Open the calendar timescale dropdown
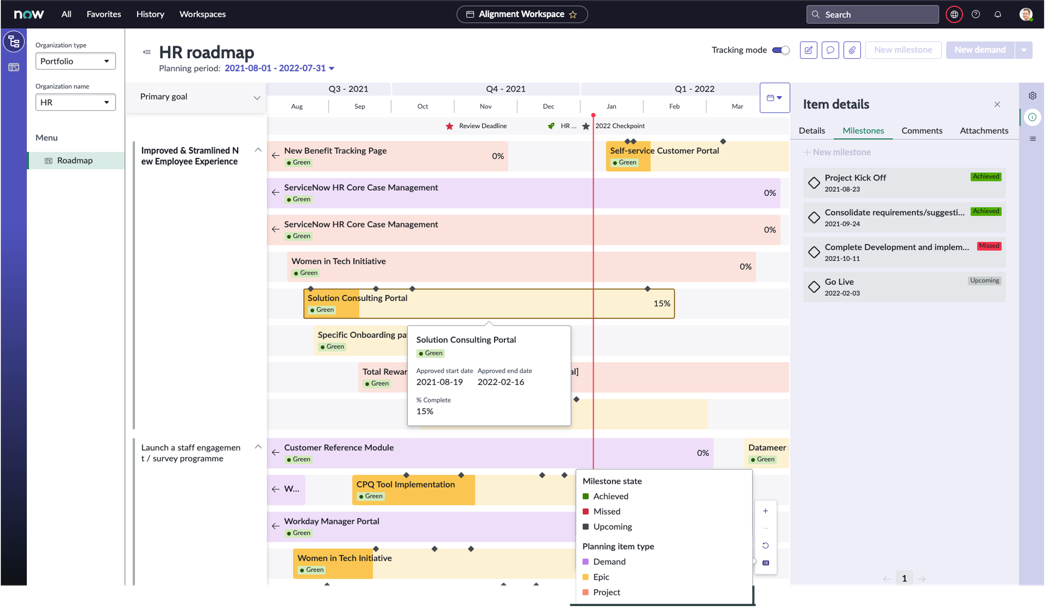 tap(774, 97)
